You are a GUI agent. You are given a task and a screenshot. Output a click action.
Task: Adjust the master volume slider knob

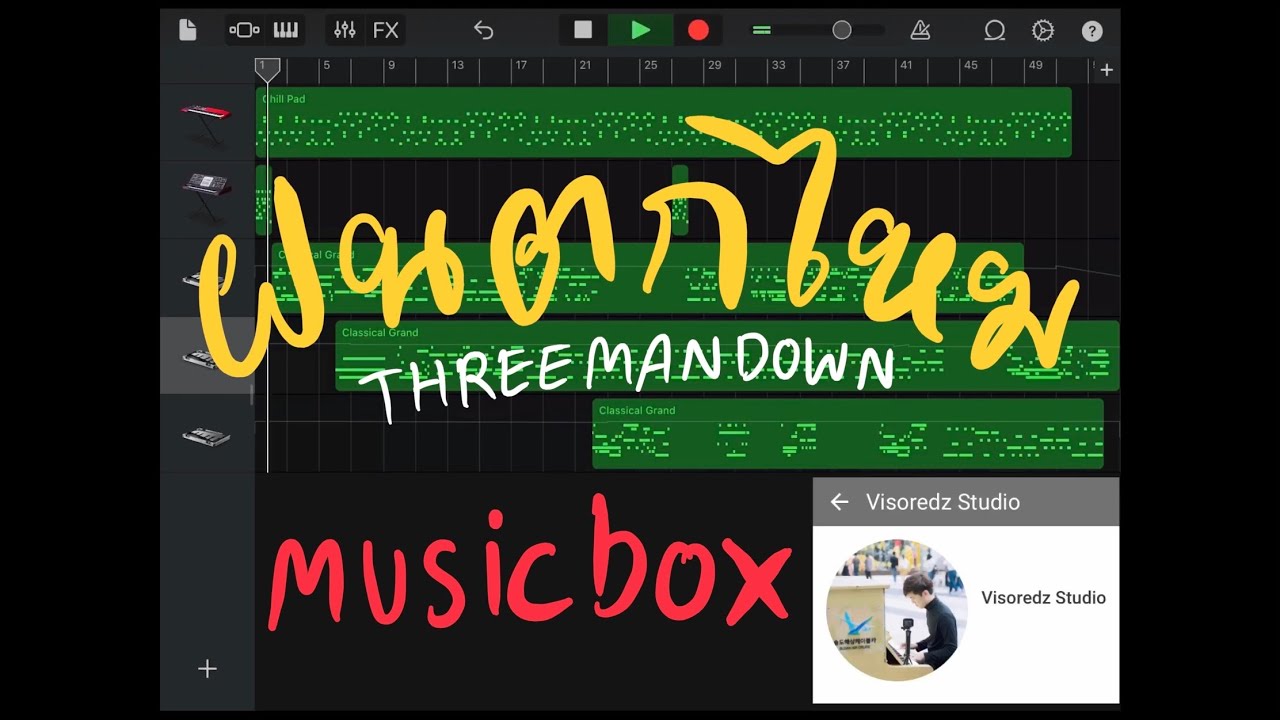(842, 30)
